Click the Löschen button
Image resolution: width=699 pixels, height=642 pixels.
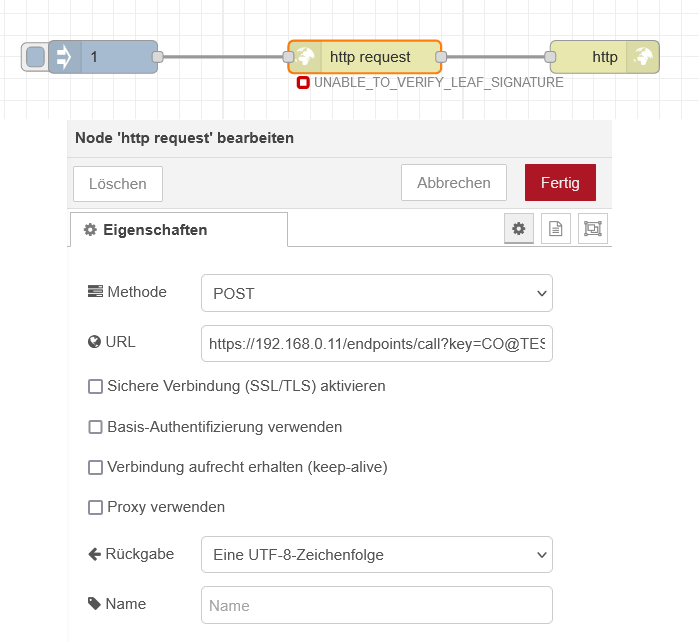click(118, 184)
